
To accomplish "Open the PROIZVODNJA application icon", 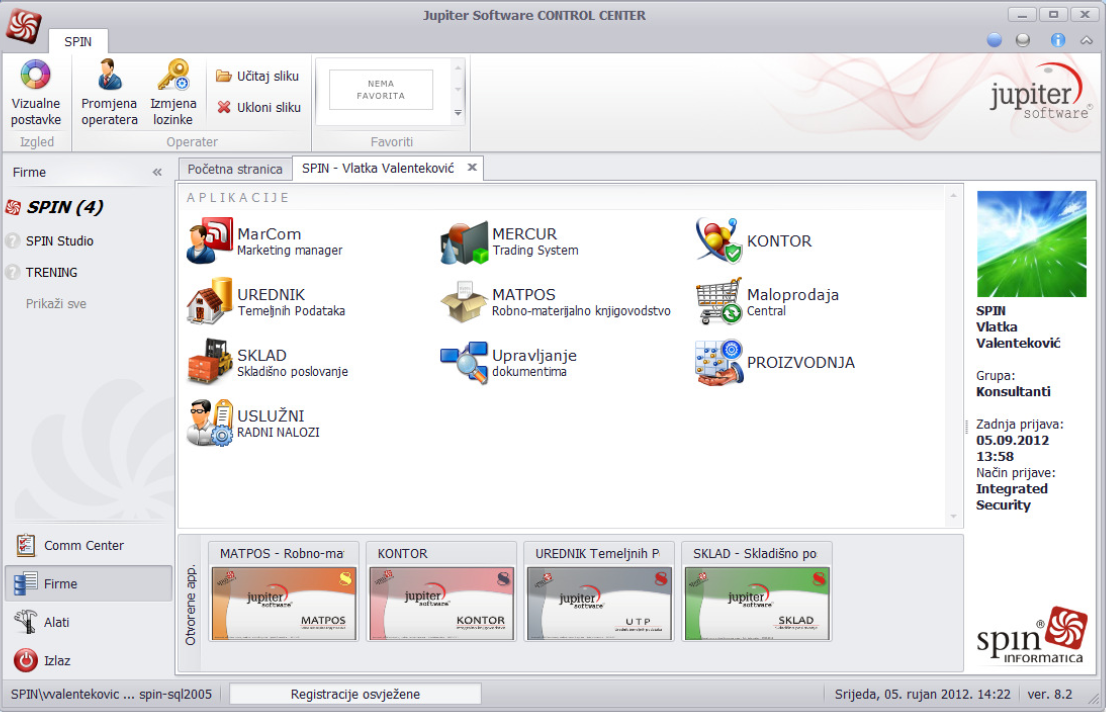I will (720, 363).
